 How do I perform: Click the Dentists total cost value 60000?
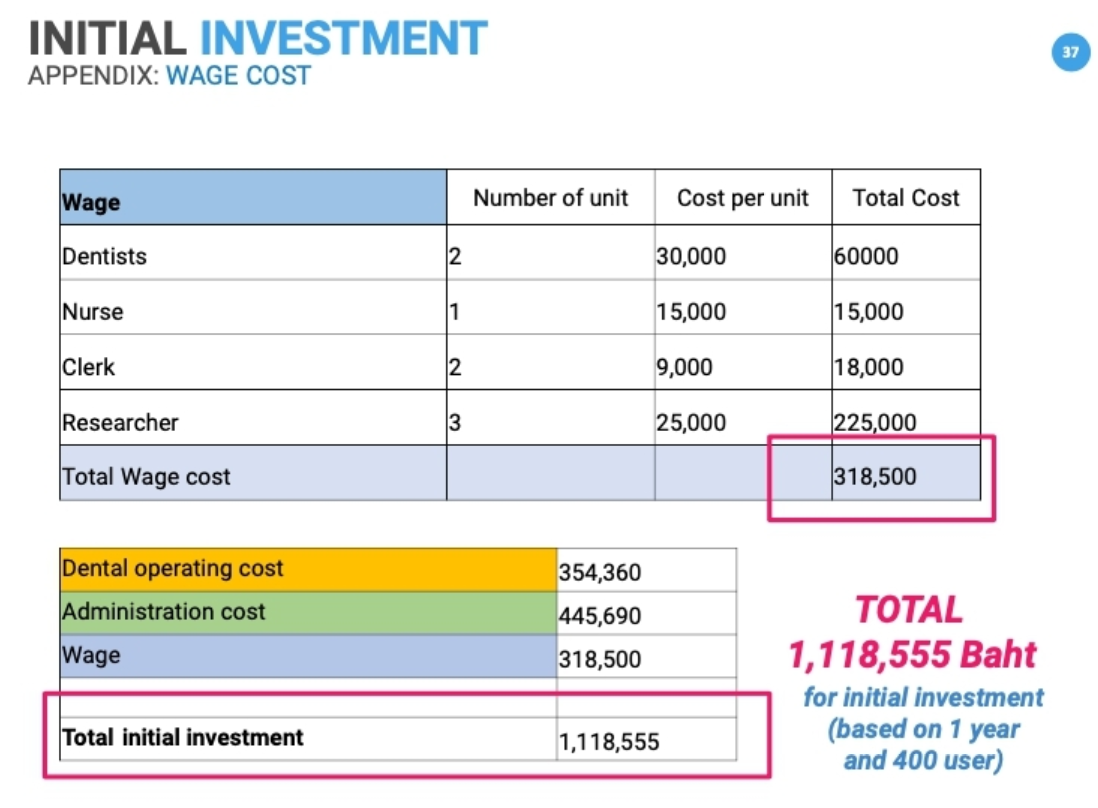[x=866, y=256]
